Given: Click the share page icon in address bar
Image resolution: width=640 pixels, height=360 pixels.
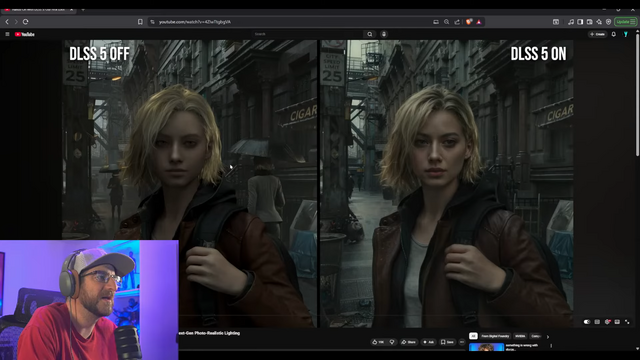Looking at the screenshot, I should pos(457,22).
